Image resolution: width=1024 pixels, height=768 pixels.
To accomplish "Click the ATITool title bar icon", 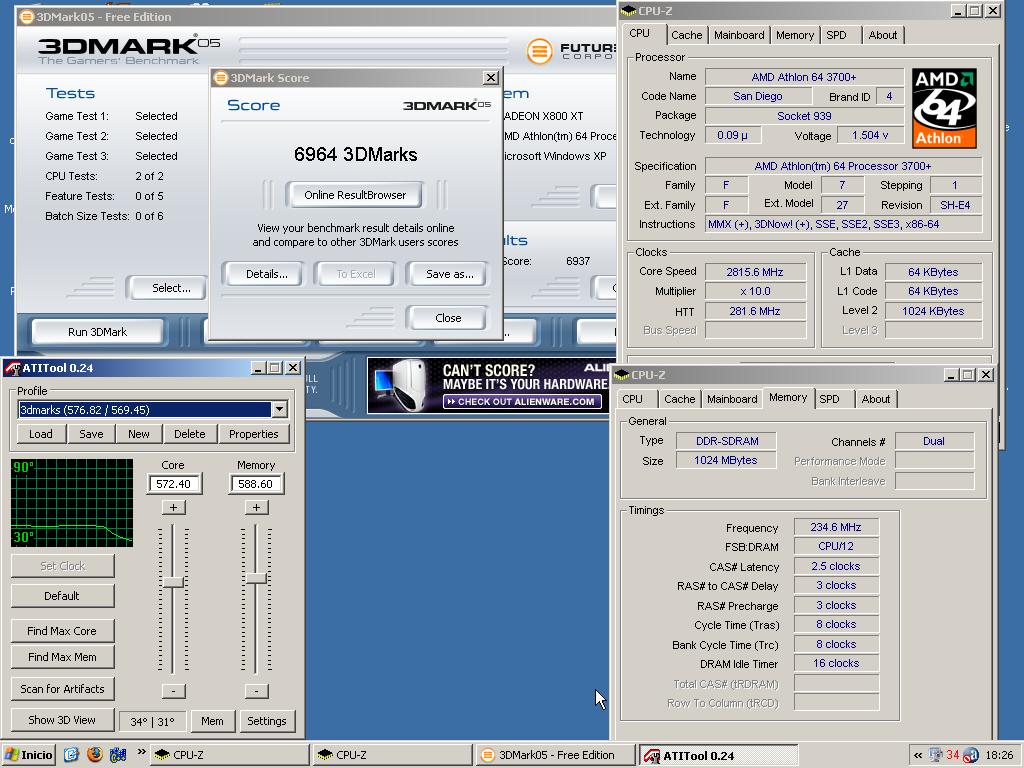I will click(12, 368).
